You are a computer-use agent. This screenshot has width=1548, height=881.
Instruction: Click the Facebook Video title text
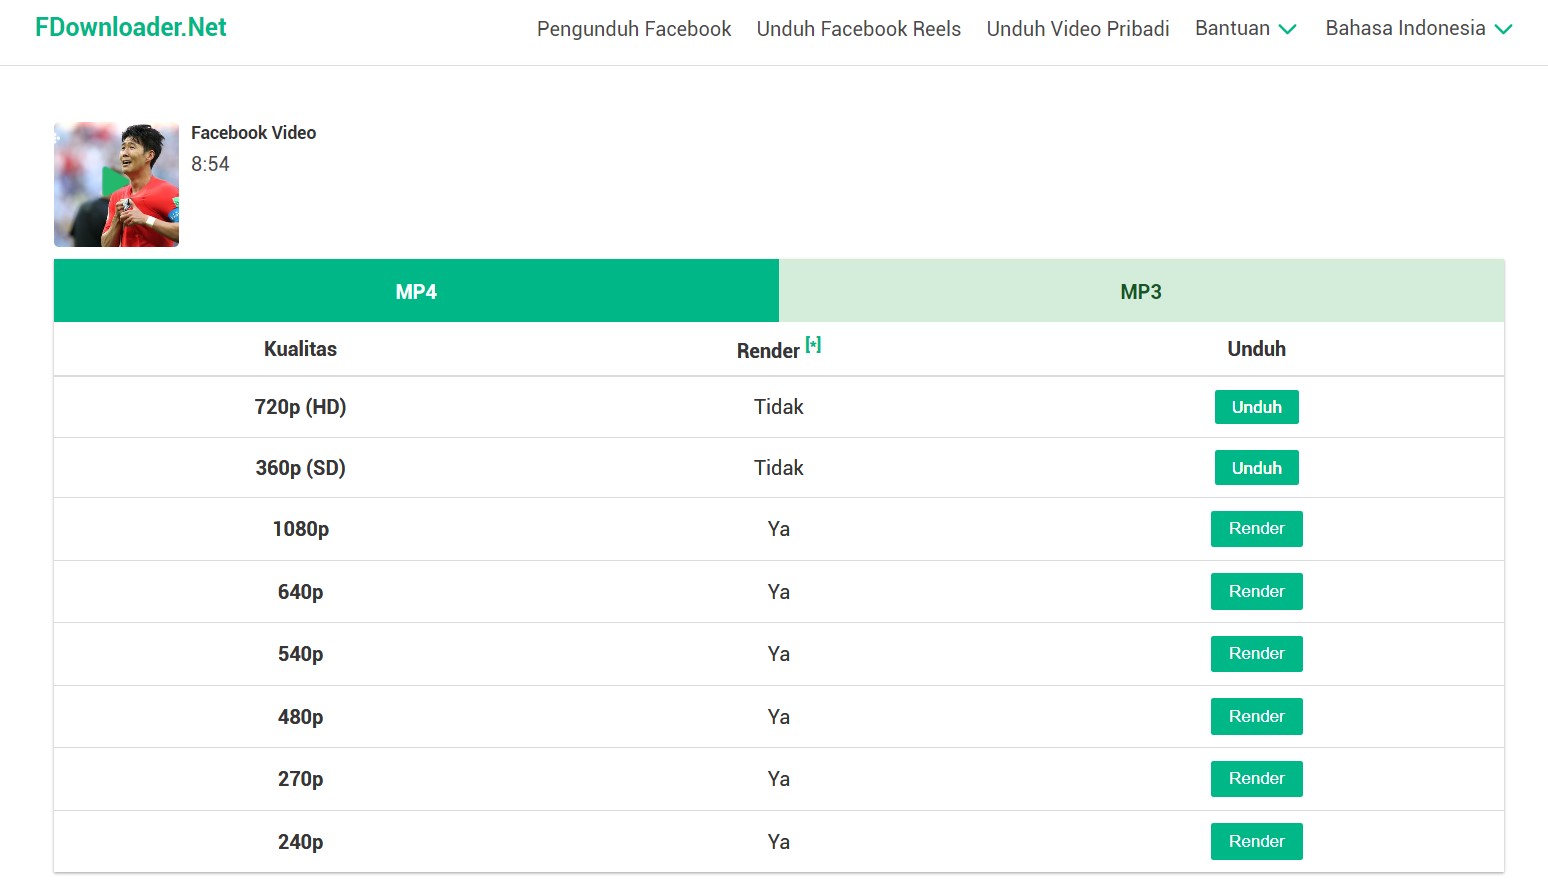point(254,133)
